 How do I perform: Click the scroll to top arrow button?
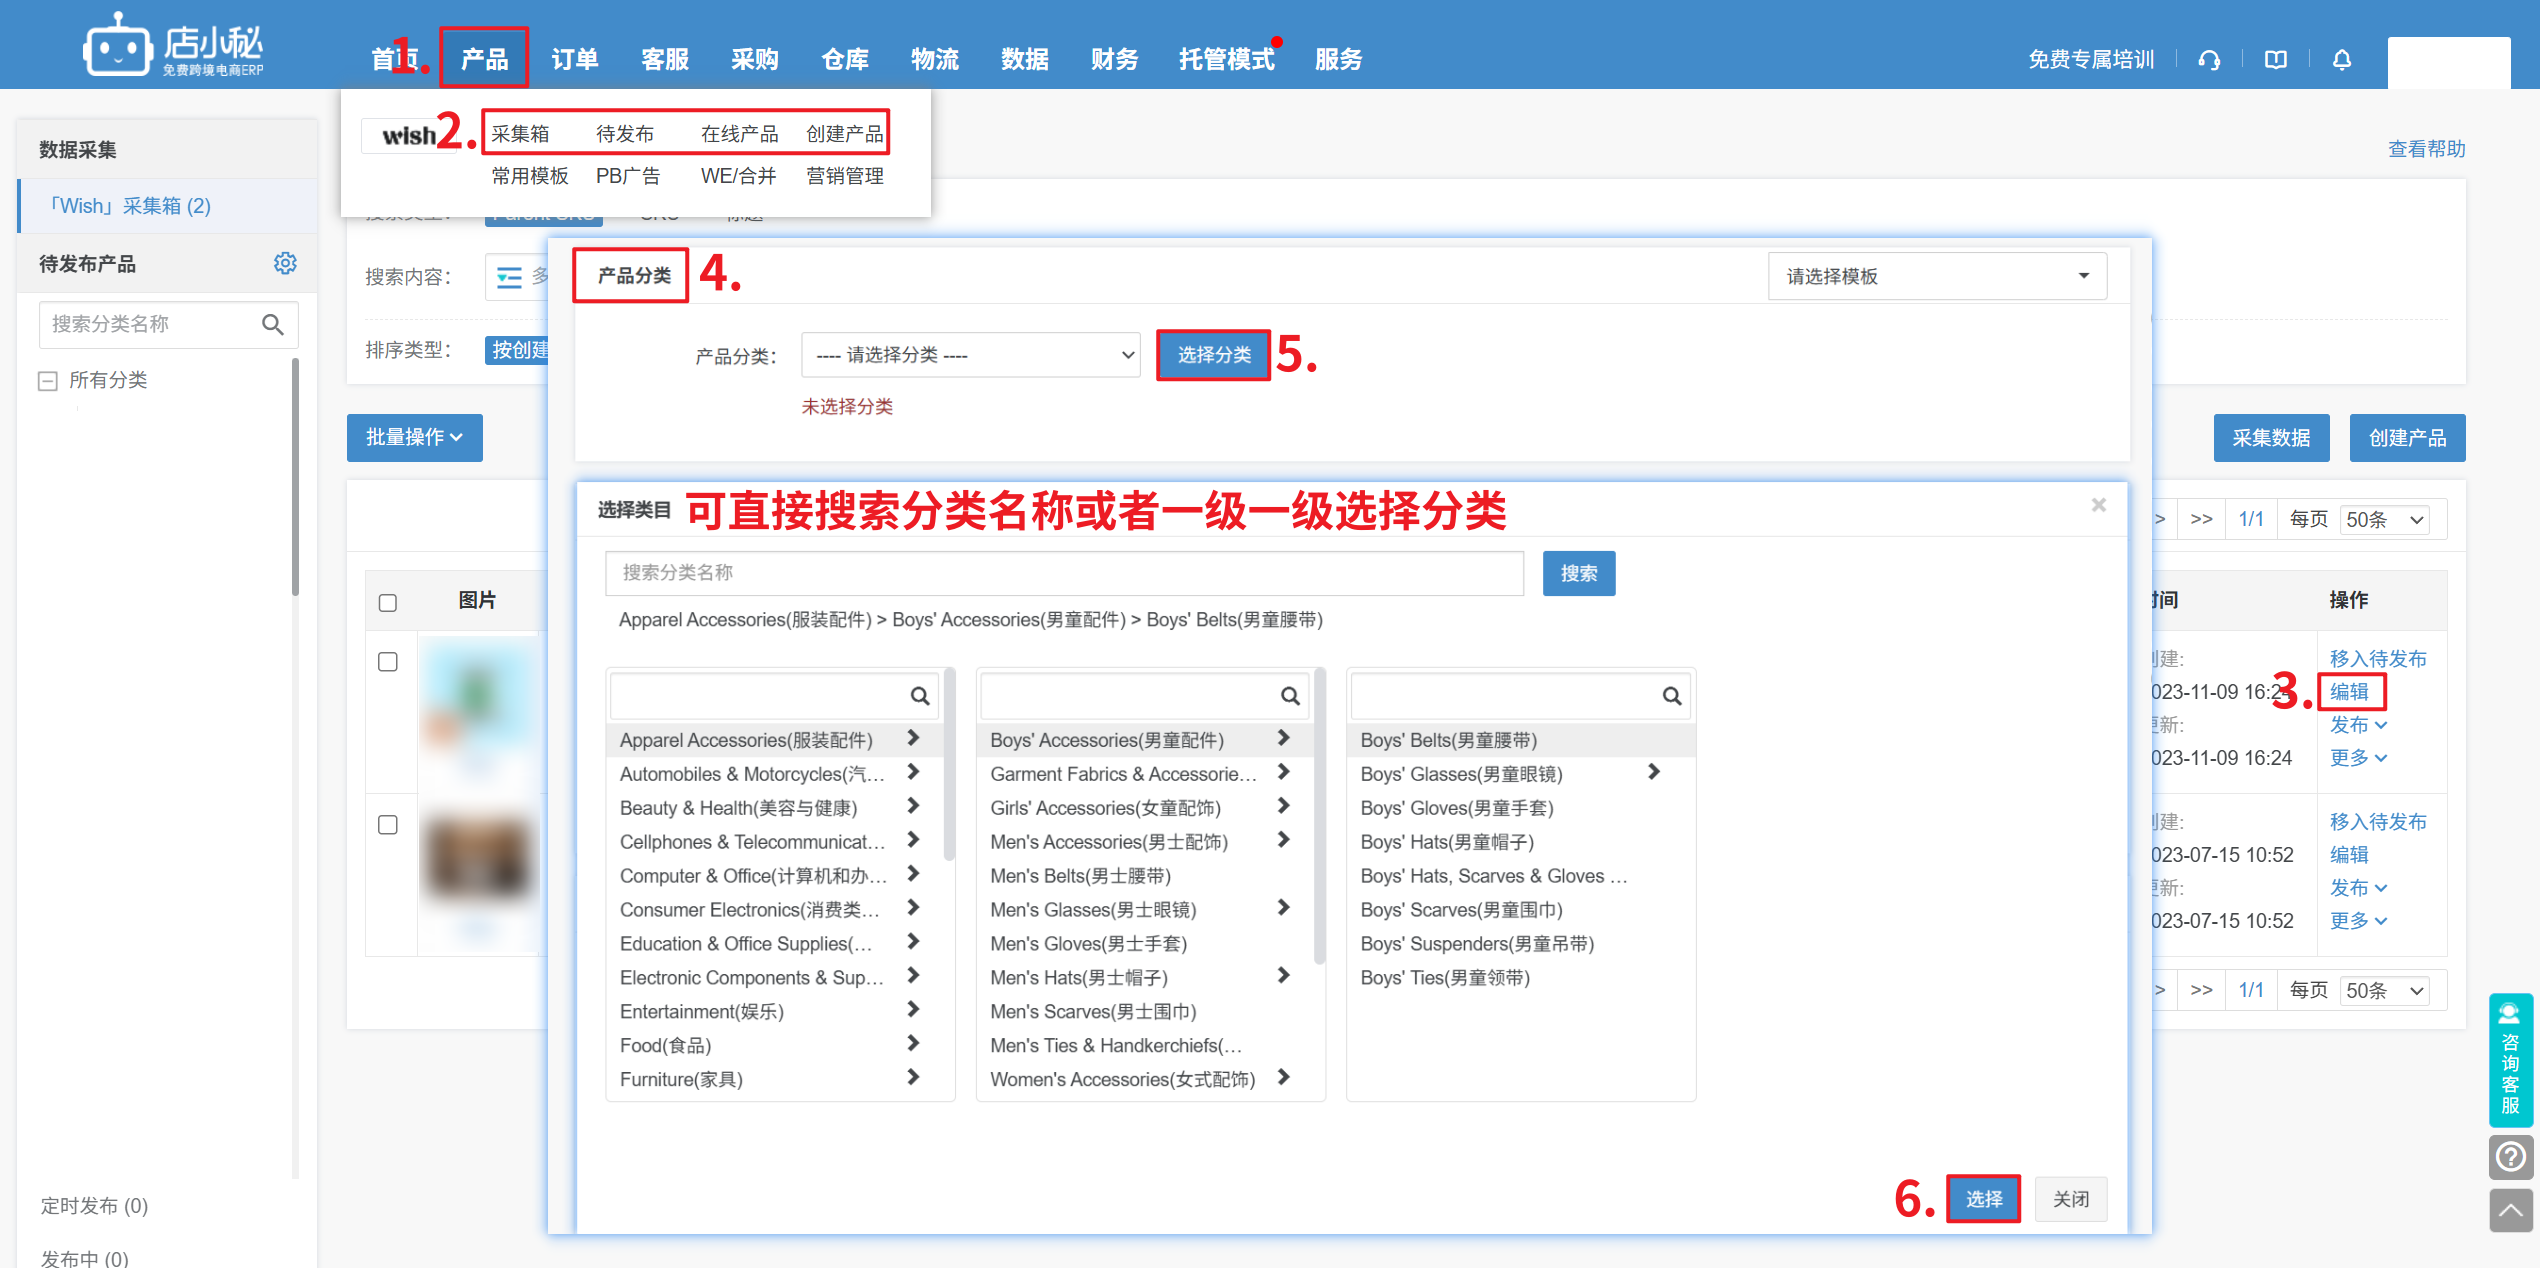[2511, 1211]
